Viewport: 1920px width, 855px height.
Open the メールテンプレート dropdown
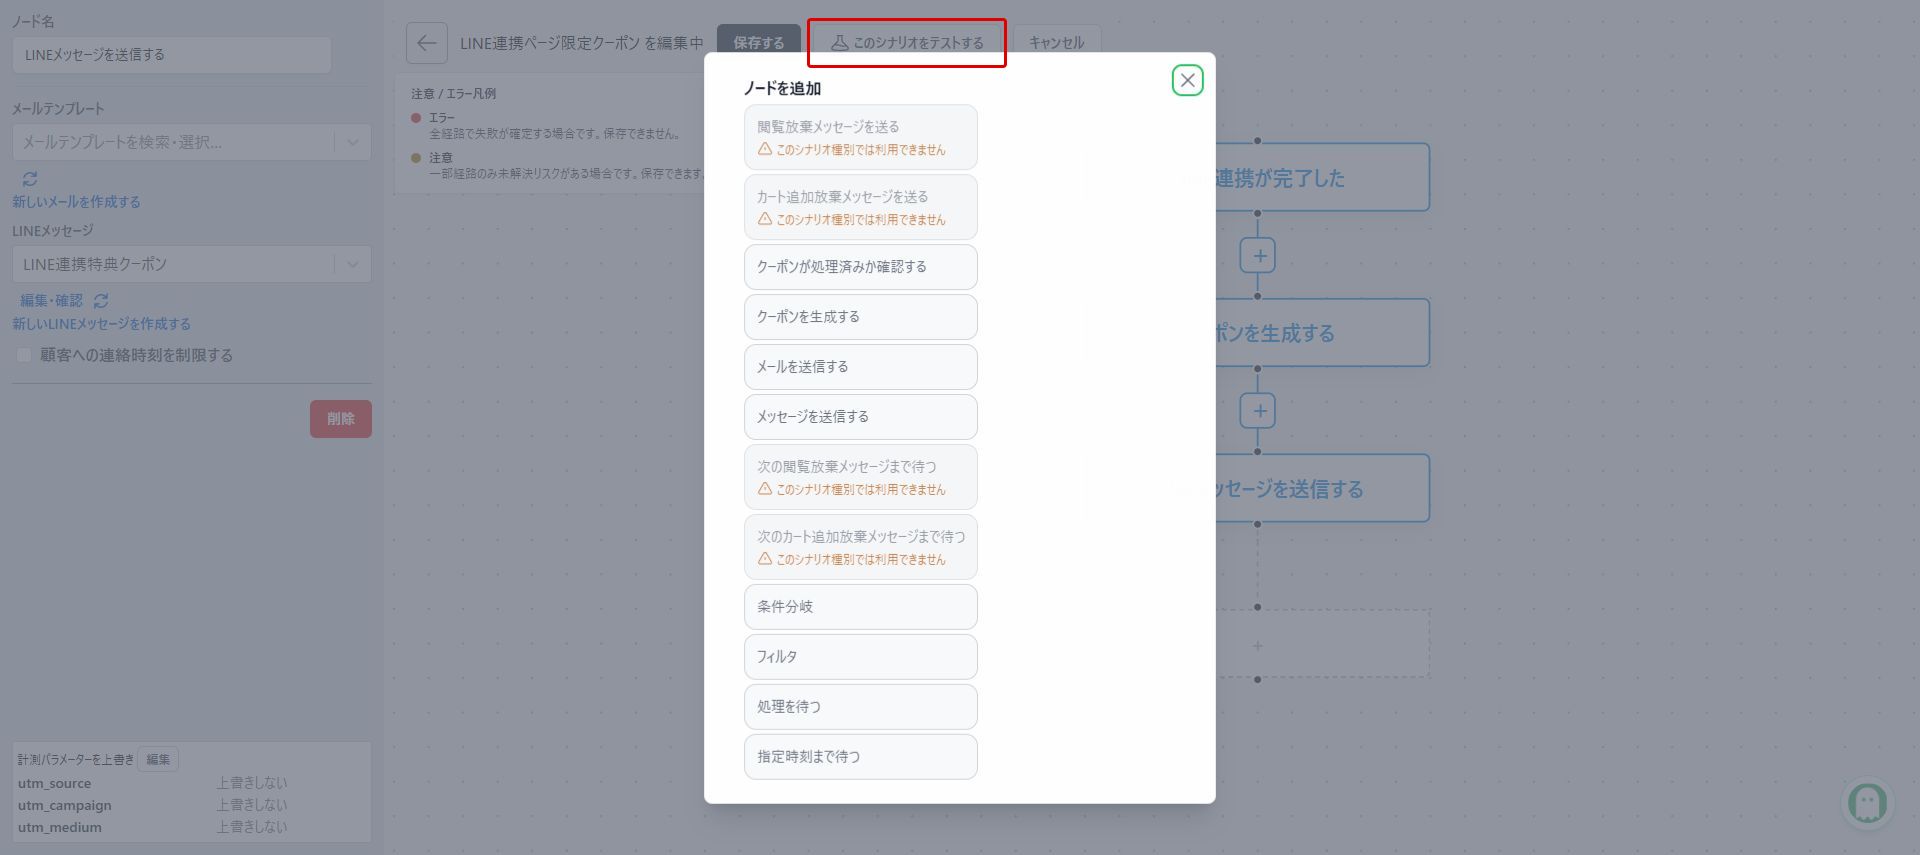[192, 142]
